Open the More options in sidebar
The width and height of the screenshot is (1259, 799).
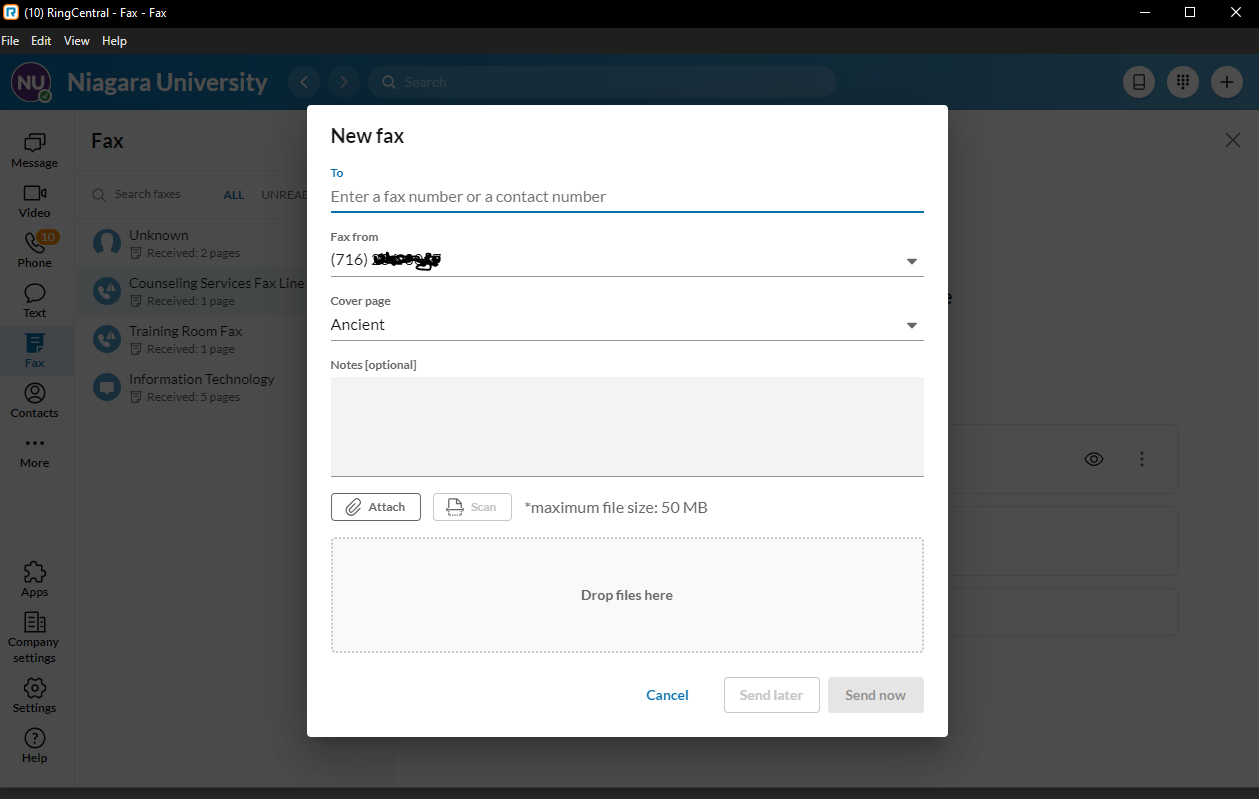35,451
